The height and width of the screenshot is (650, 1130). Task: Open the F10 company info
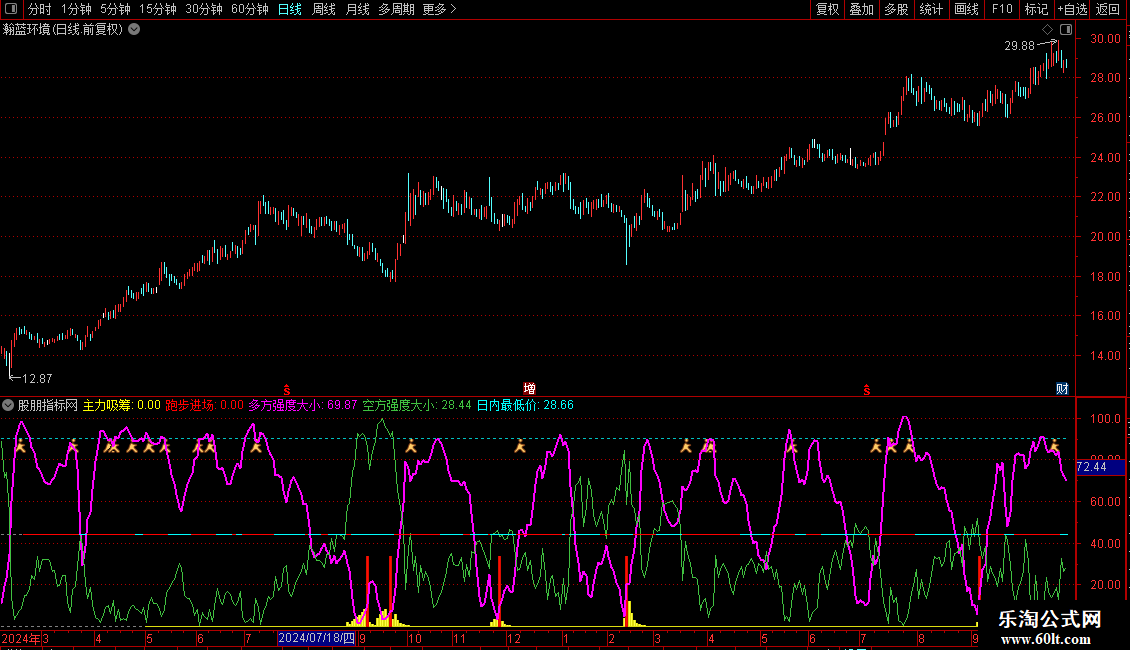[1001, 9]
